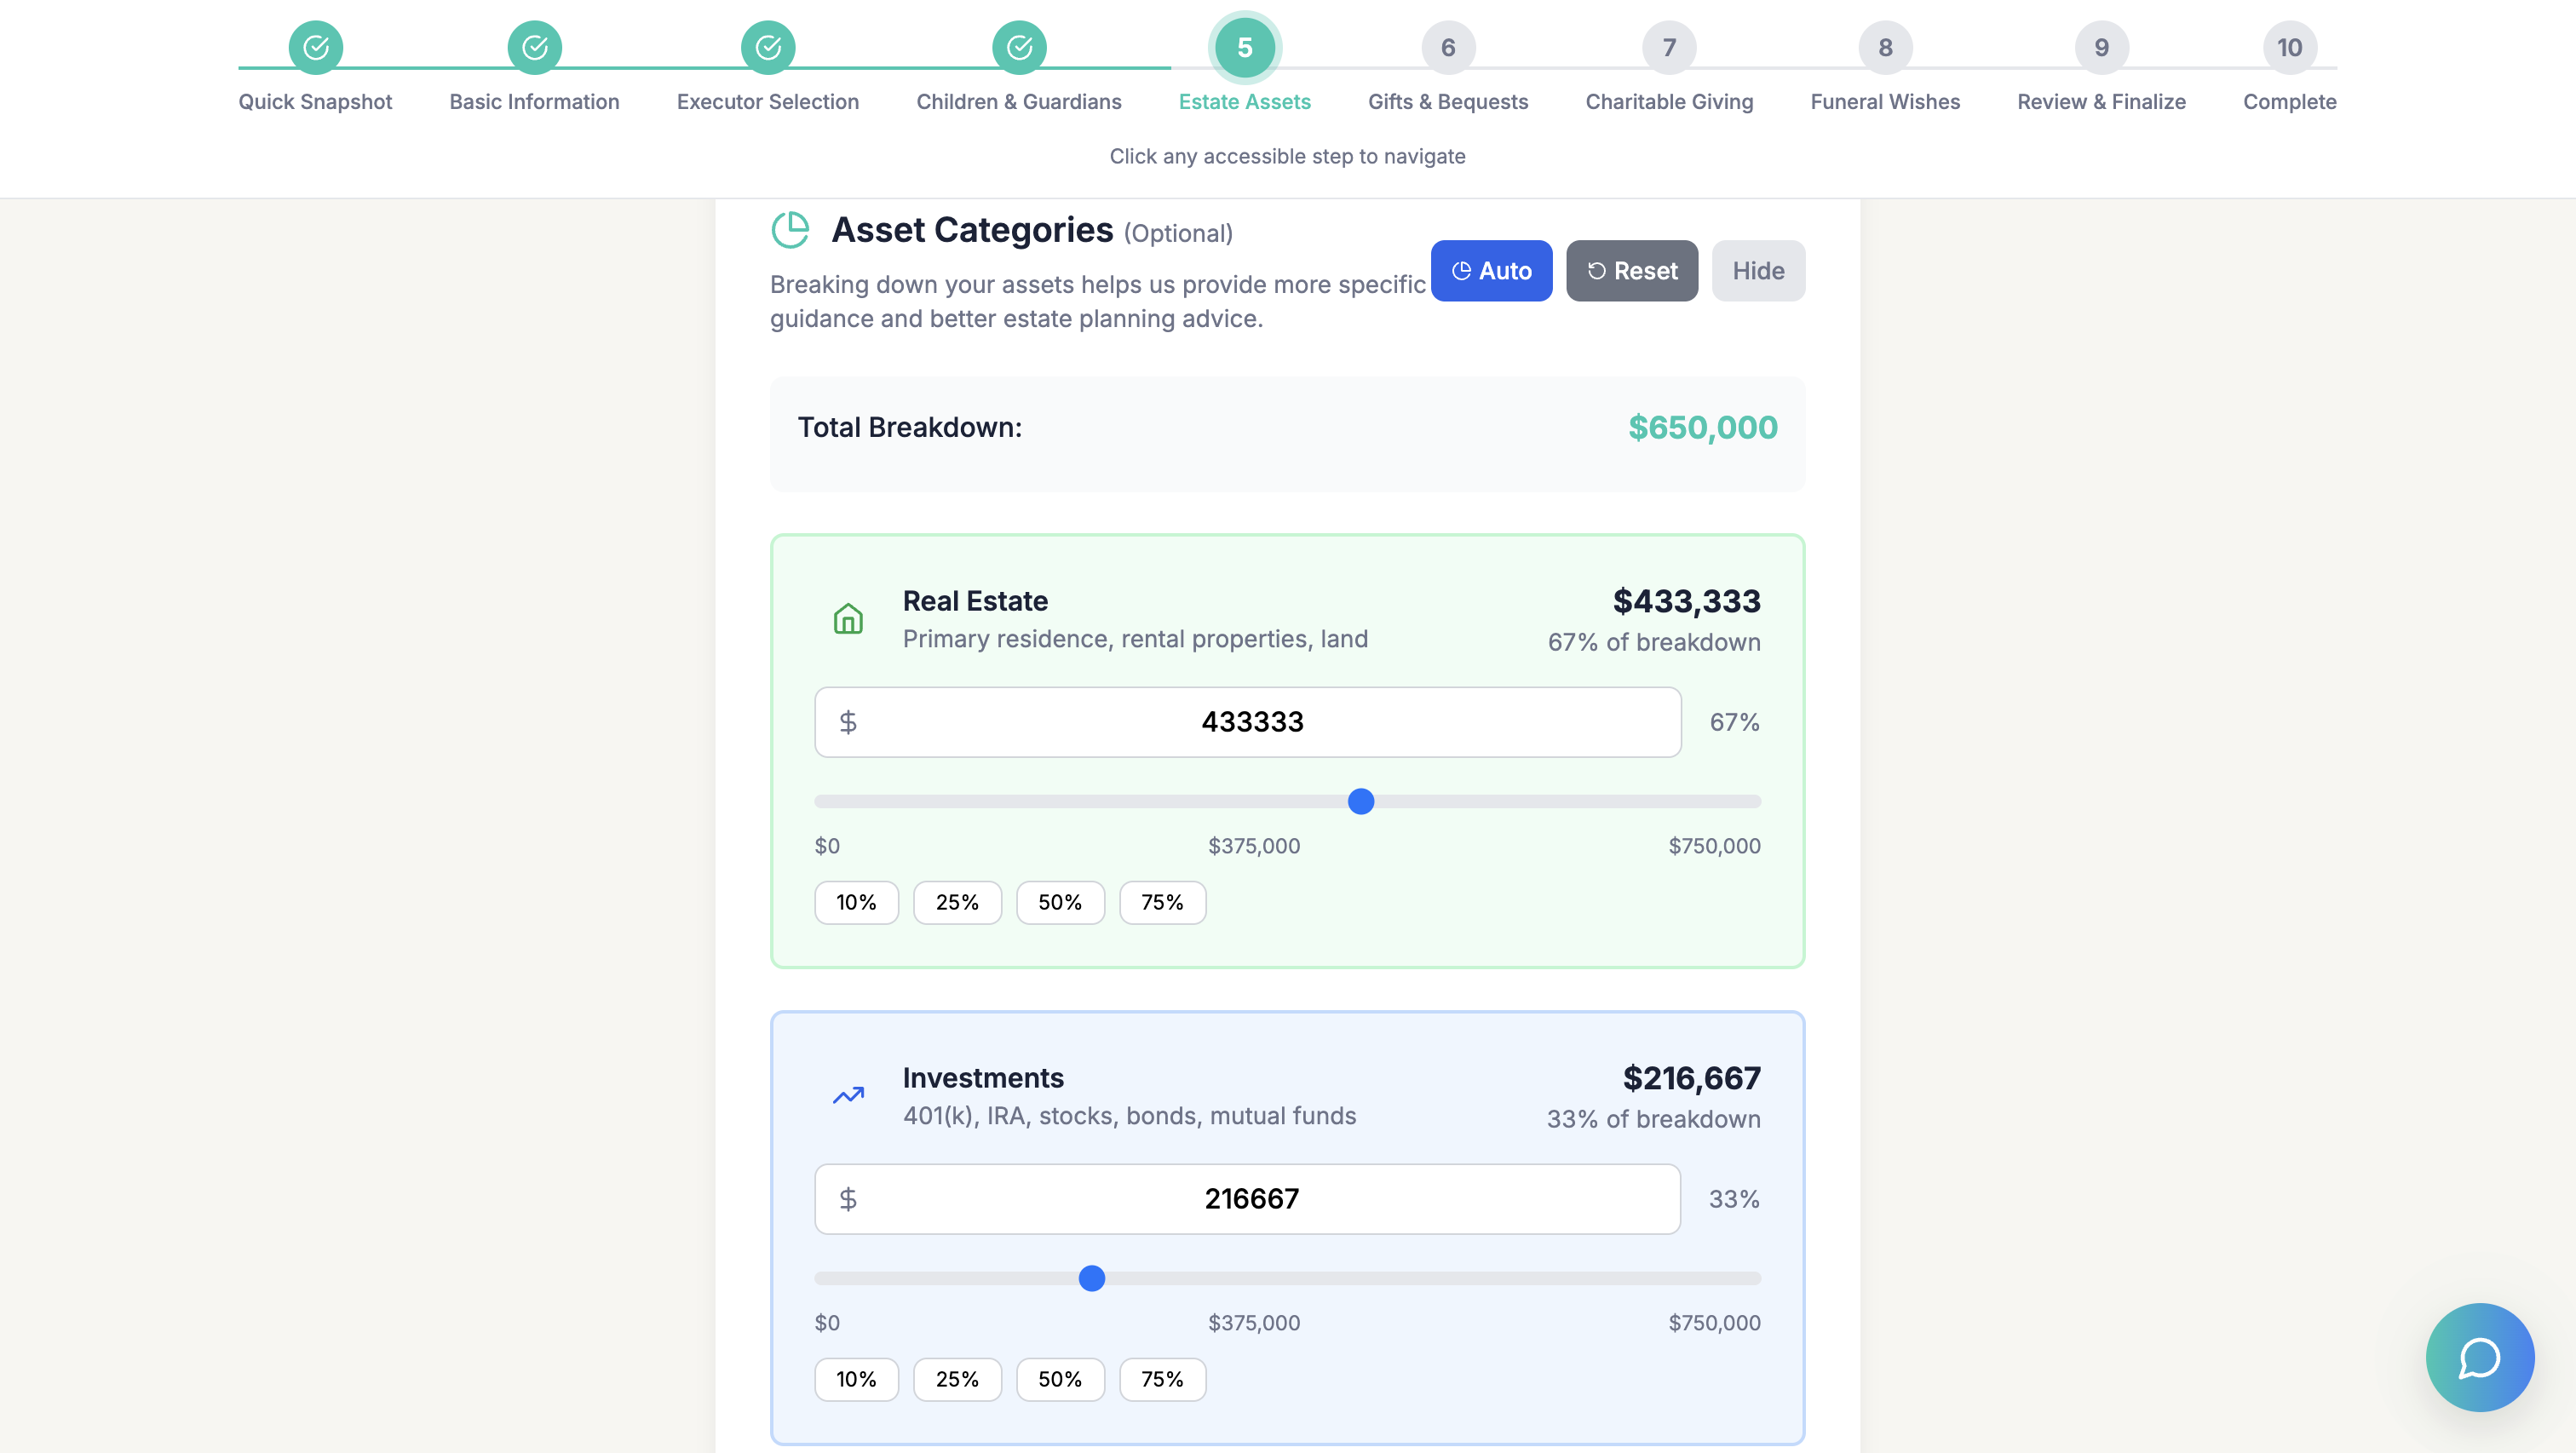This screenshot has width=2576, height=1453.
Task: Click the Real Estate house icon
Action: point(848,619)
